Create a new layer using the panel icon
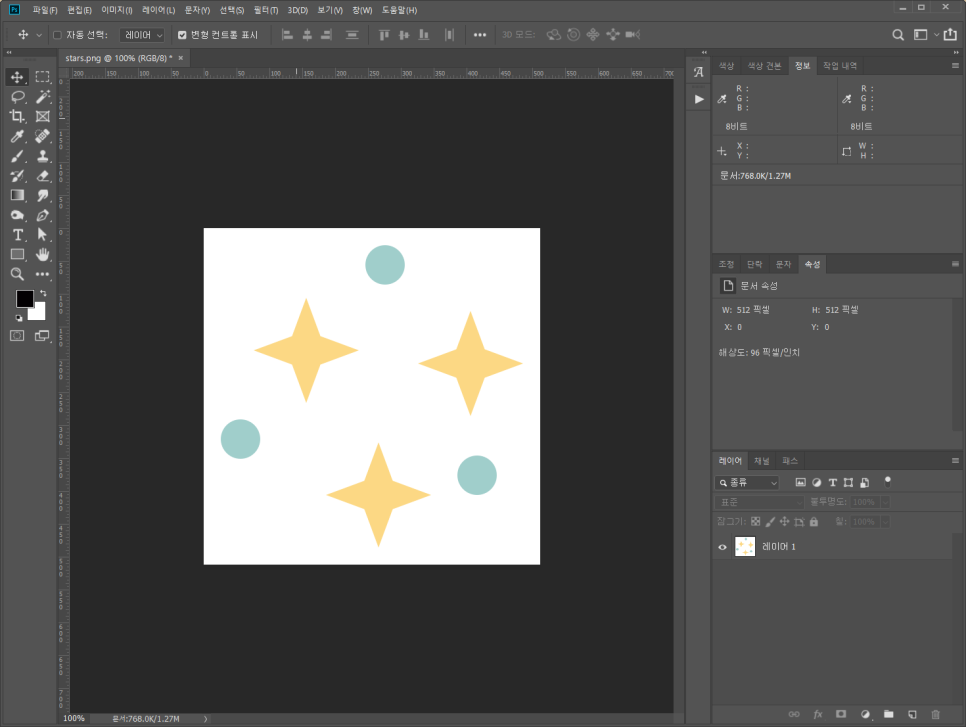The image size is (966, 727). (912, 714)
